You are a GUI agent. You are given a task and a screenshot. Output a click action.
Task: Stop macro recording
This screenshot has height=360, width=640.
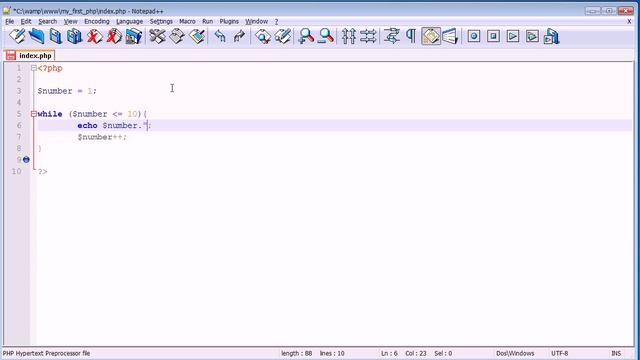[493, 36]
